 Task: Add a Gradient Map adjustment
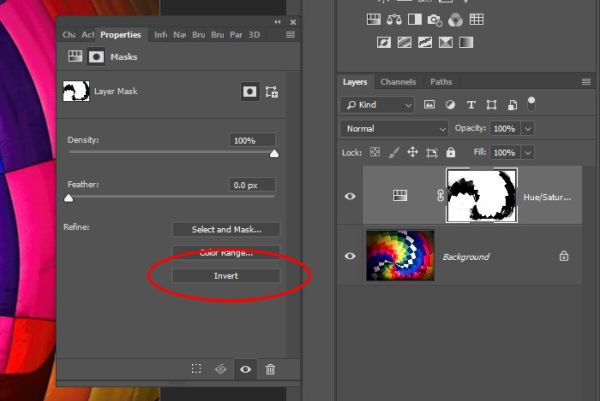[x=466, y=42]
